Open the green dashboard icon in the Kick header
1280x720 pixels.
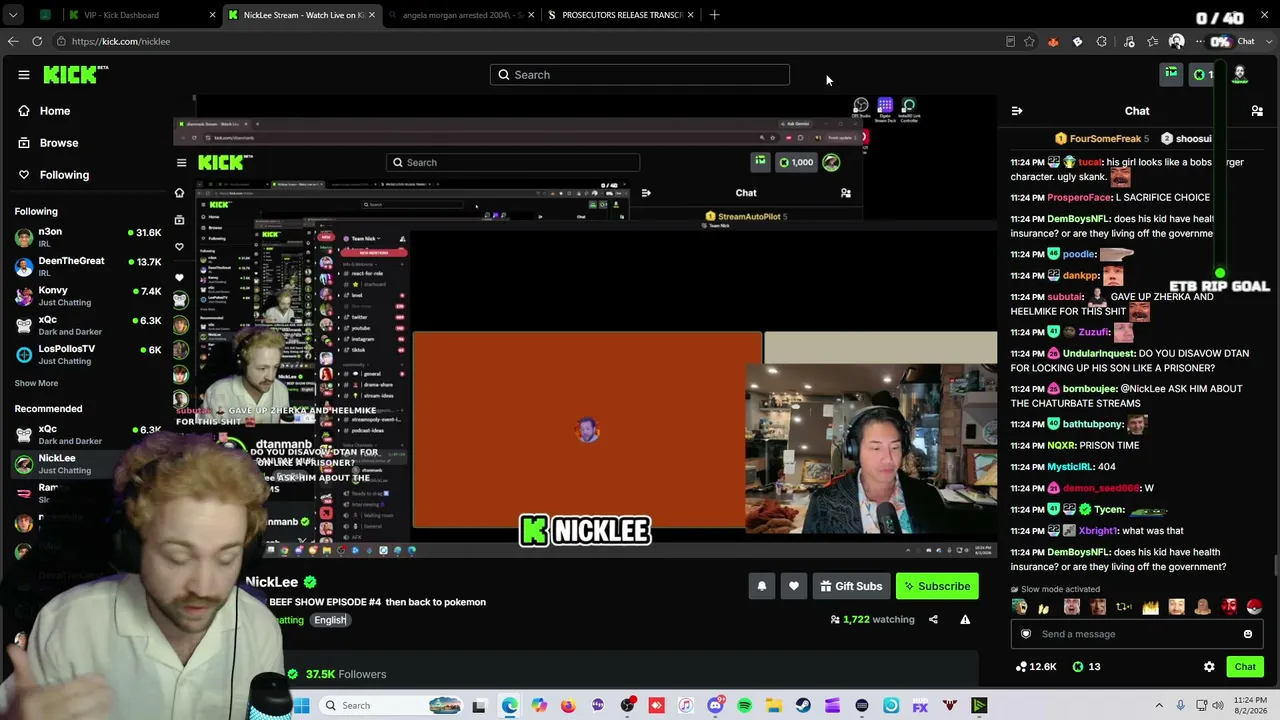1171,73
